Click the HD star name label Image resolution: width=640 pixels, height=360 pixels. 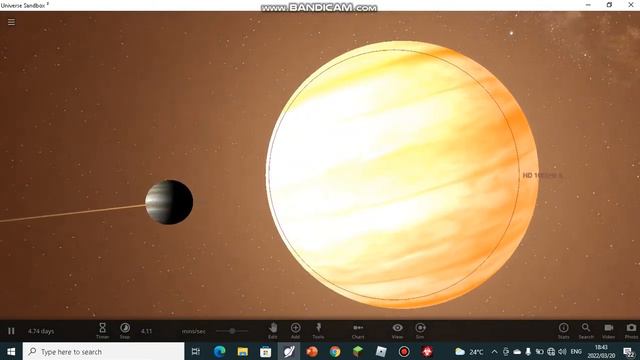click(x=542, y=176)
